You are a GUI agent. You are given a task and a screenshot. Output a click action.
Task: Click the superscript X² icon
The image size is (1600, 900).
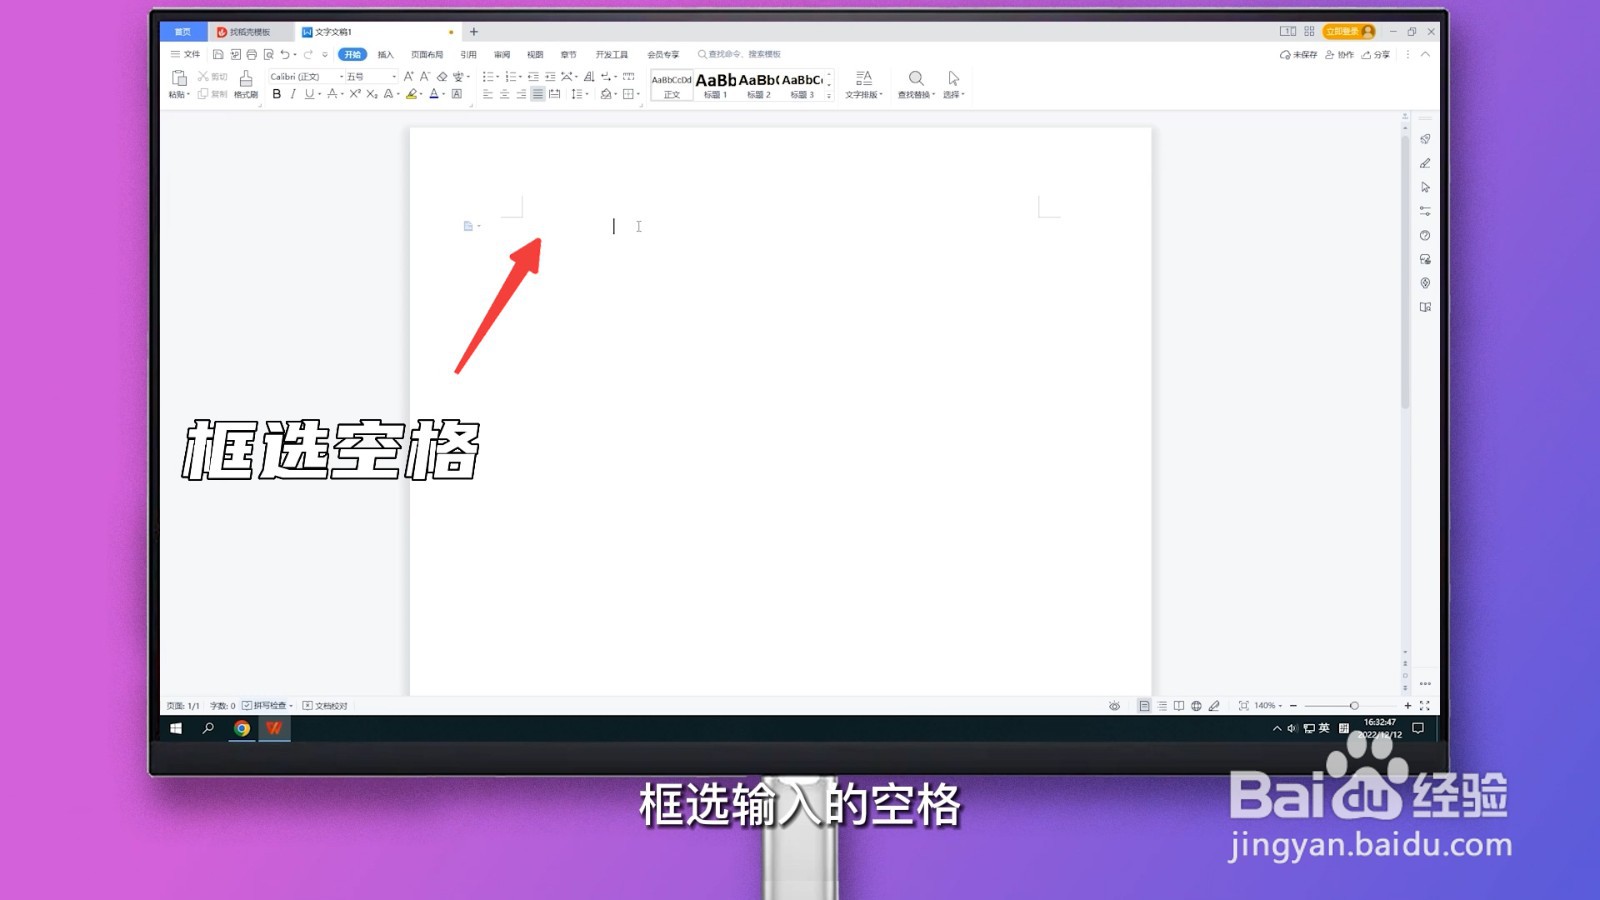(x=356, y=93)
